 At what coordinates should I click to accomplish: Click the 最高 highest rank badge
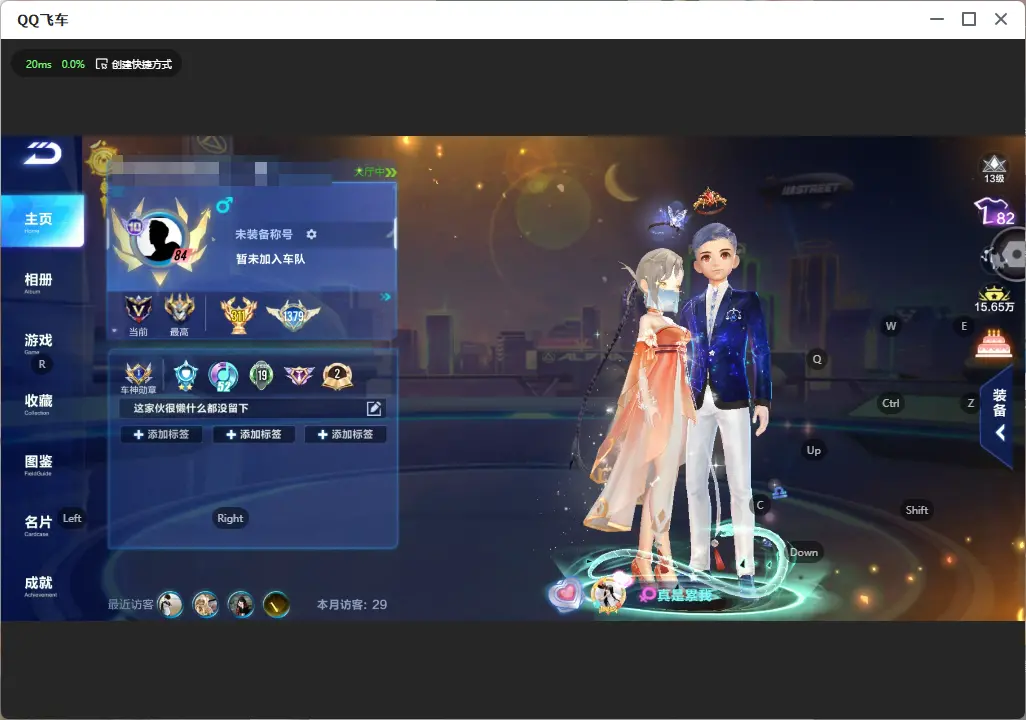coord(179,314)
